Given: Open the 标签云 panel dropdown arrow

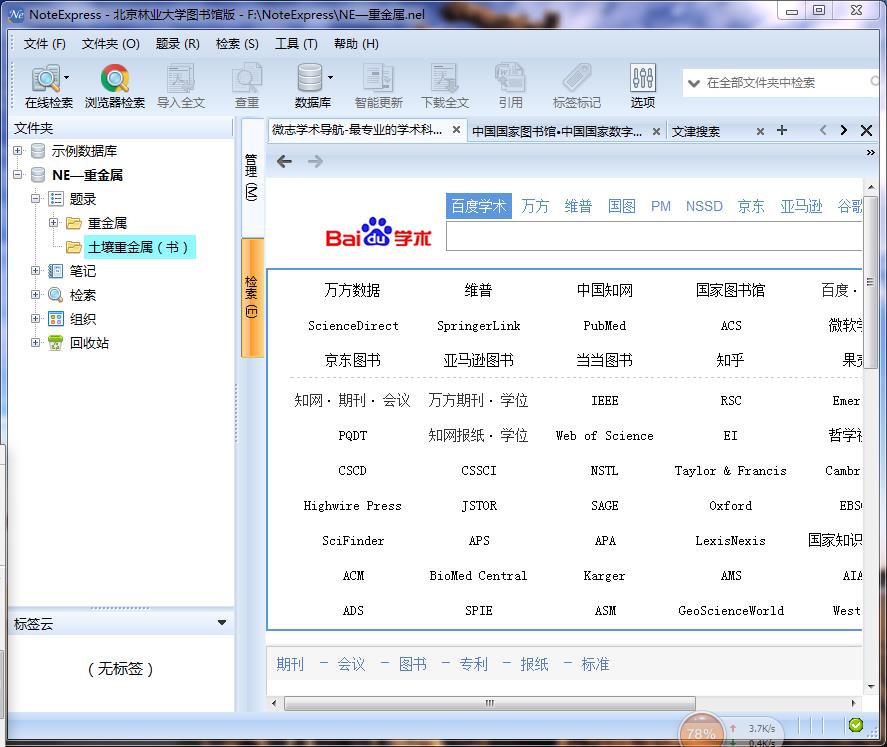Looking at the screenshot, I should pyautogui.click(x=222, y=623).
